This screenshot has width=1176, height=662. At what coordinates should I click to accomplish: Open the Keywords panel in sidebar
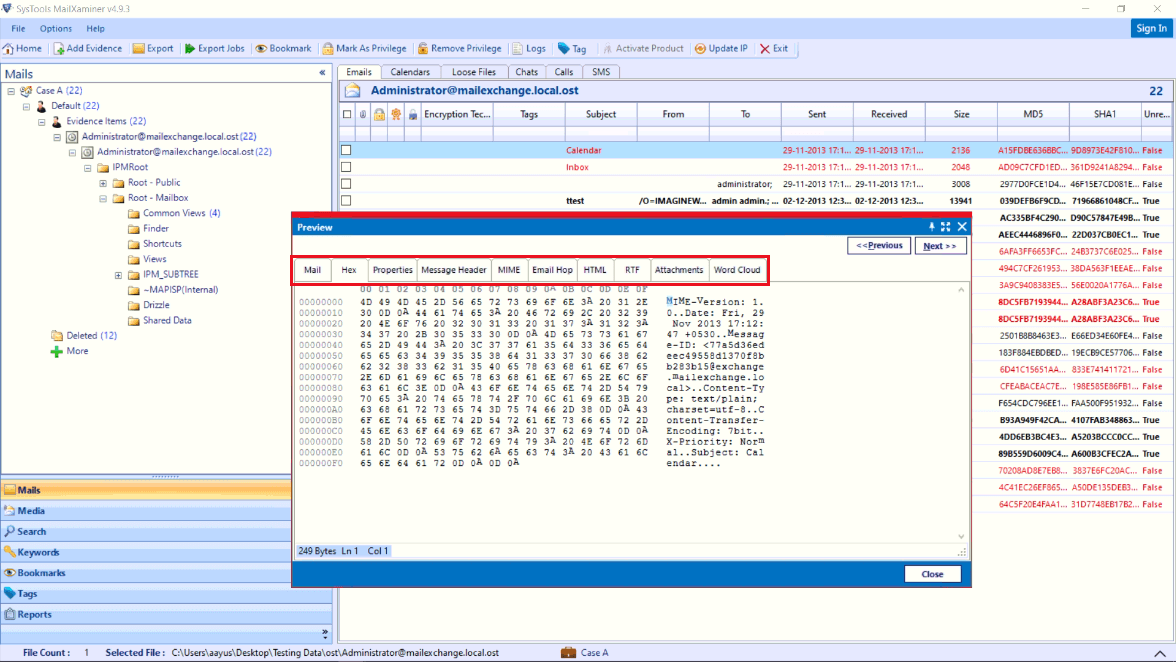point(146,553)
